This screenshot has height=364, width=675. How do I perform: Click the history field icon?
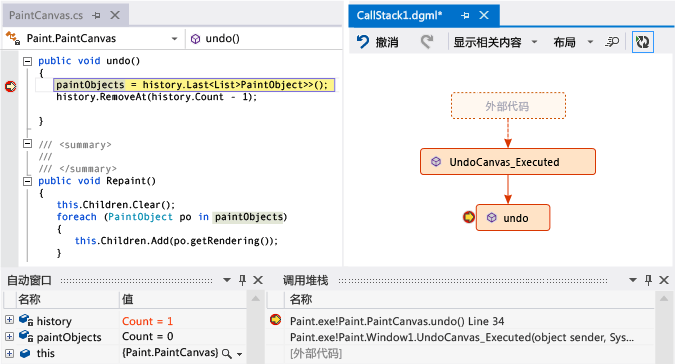pyautogui.click(x=26, y=320)
